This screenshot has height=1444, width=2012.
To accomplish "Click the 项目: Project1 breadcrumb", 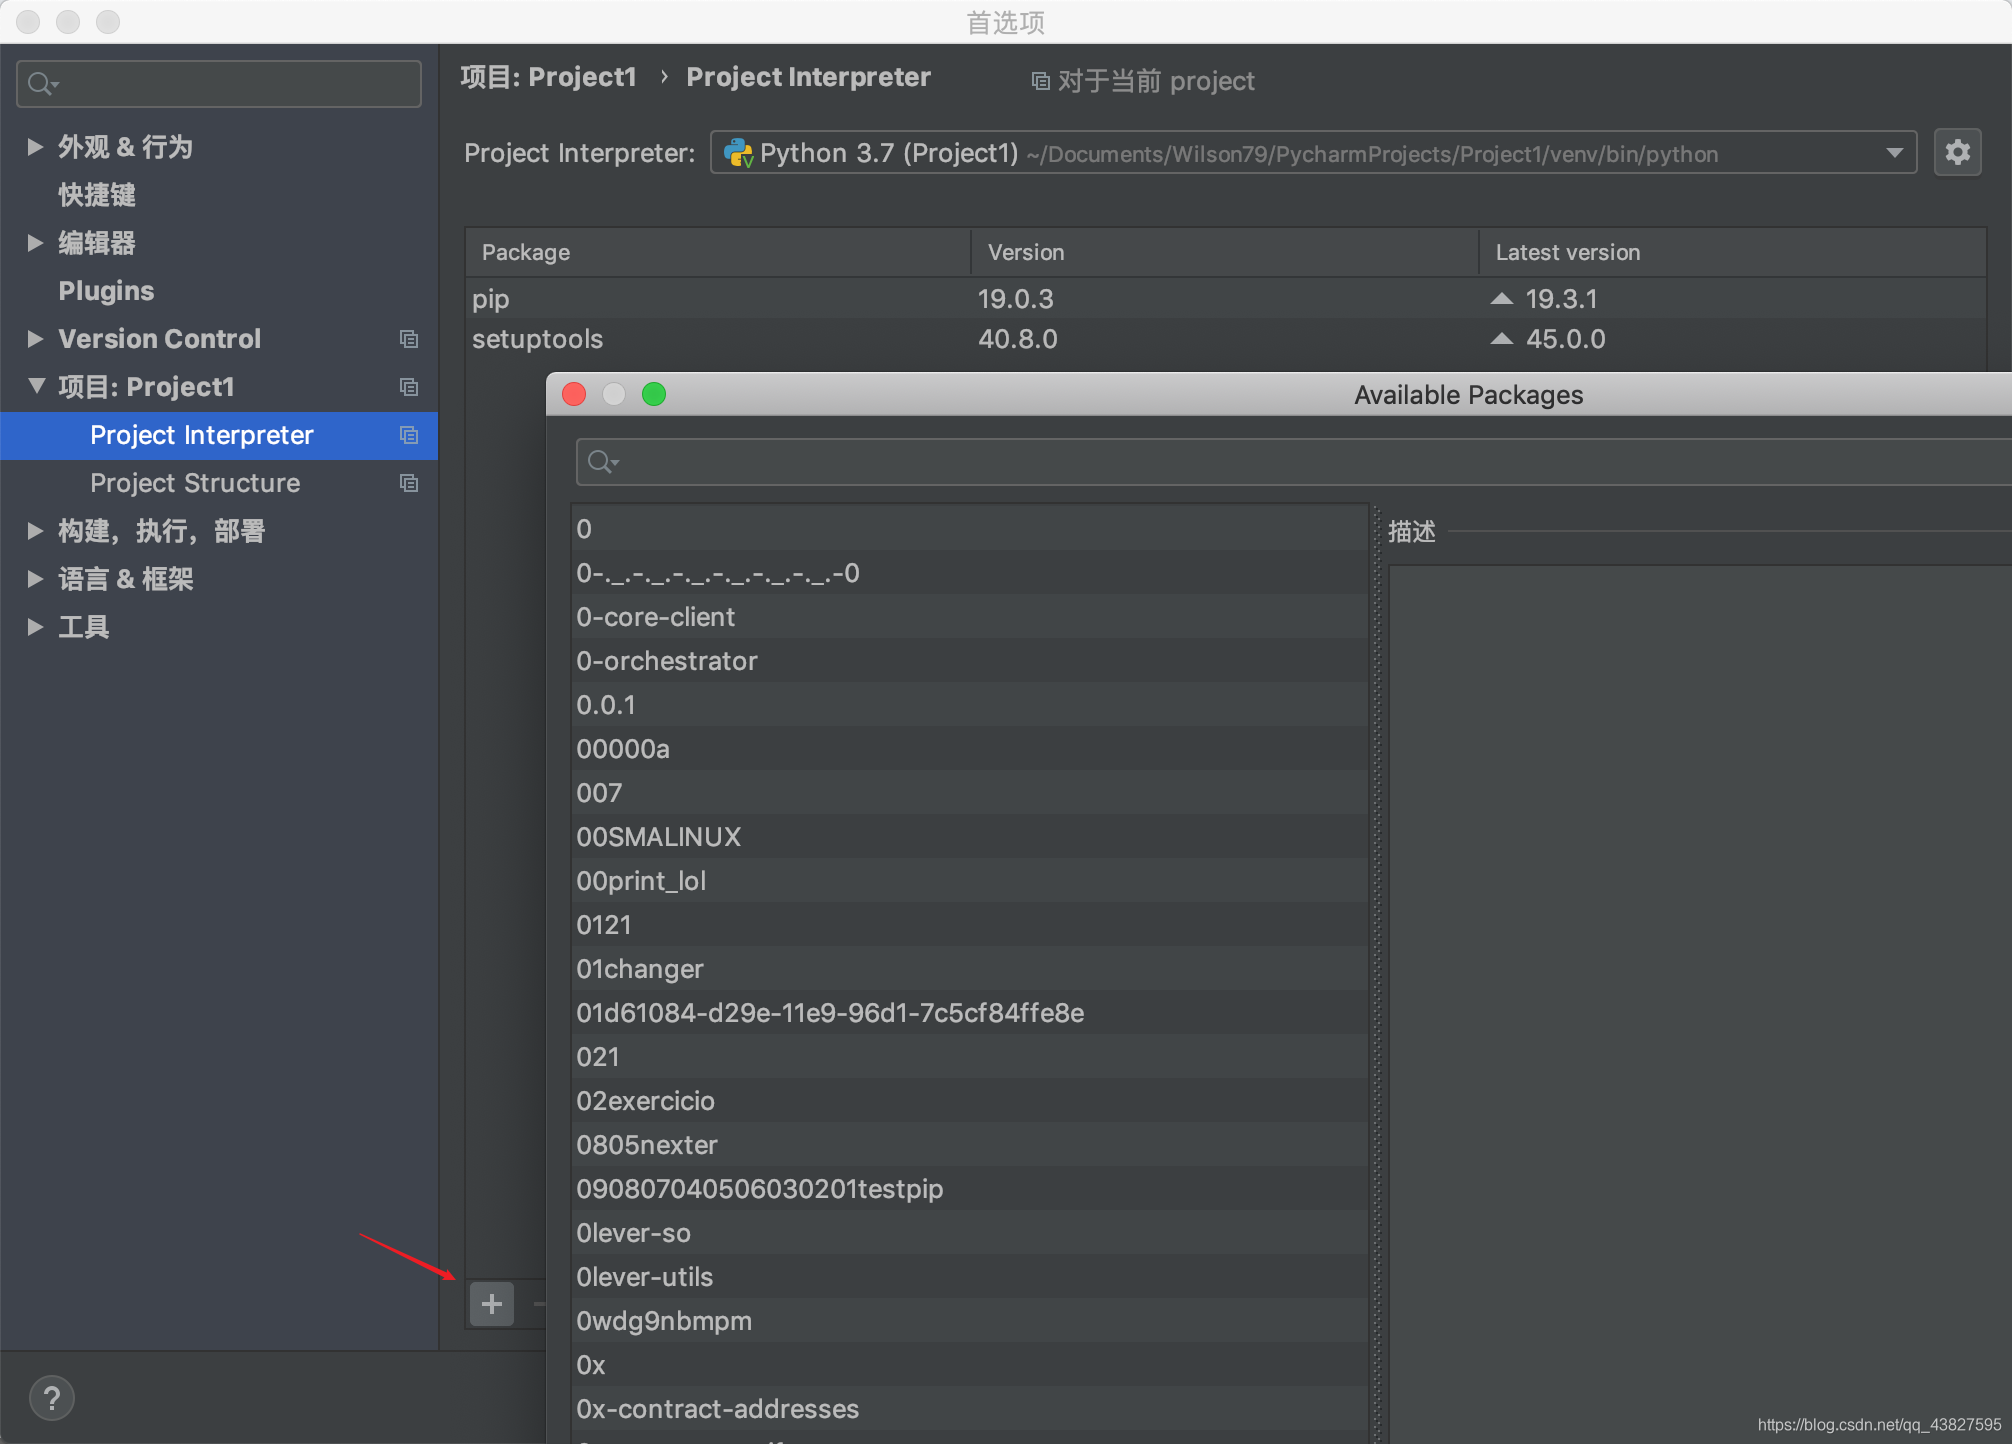I will pyautogui.click(x=548, y=77).
